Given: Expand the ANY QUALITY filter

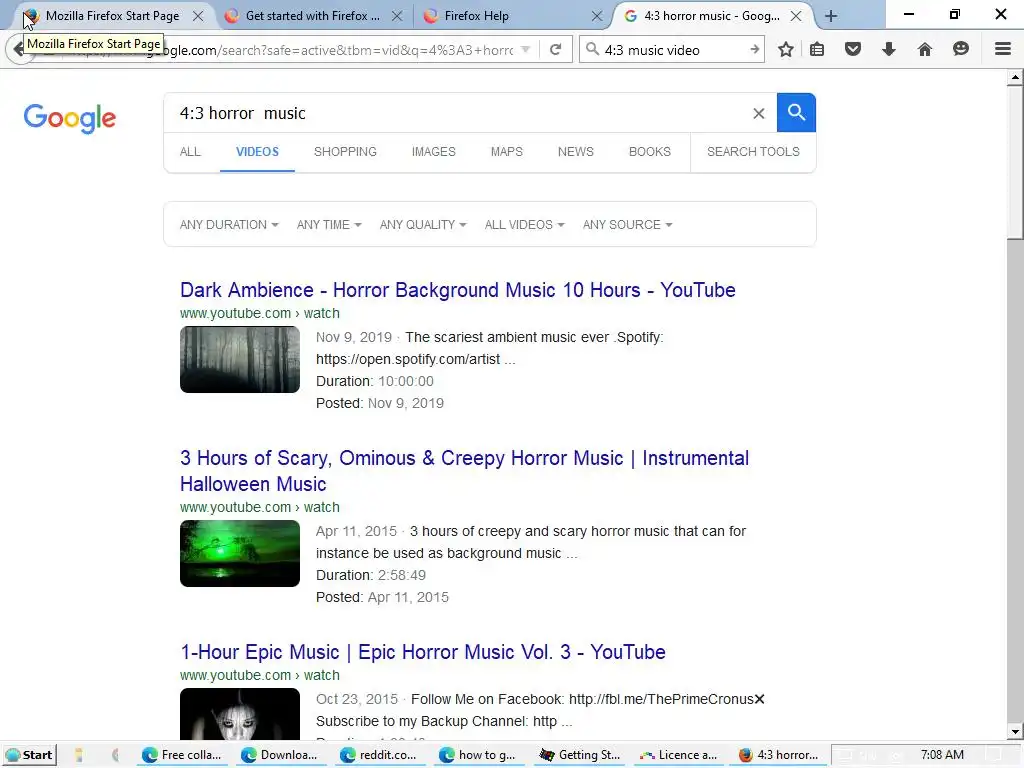Looking at the screenshot, I should pos(423,225).
